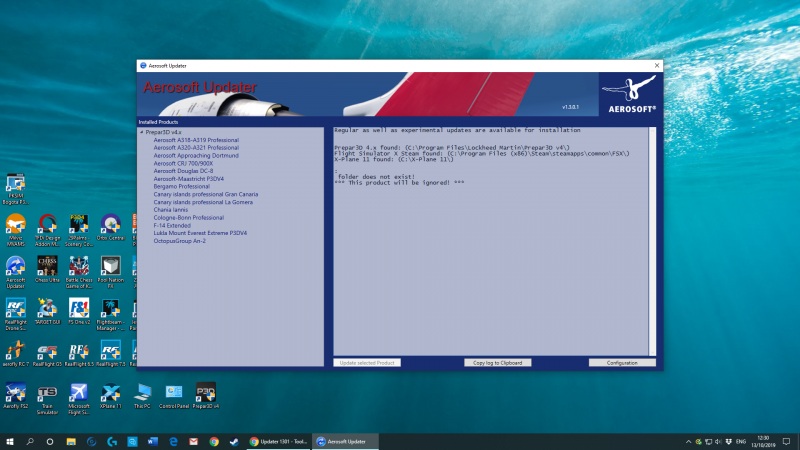Click the Aerosoft logo in banner
This screenshot has height=450, width=800.
click(x=631, y=94)
